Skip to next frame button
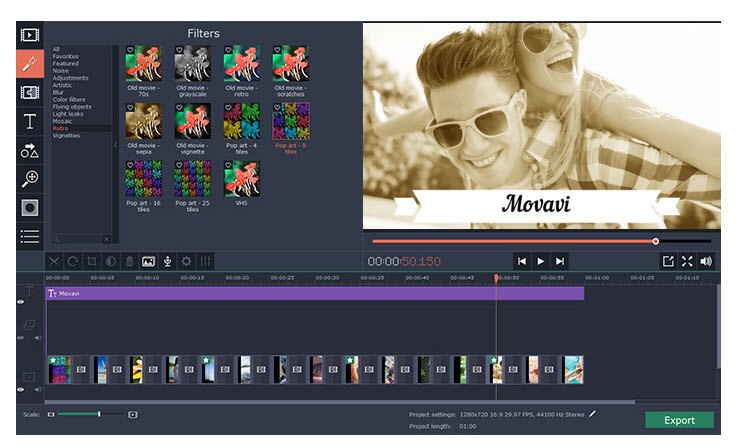Image resolution: width=741 pixels, height=447 pixels. [560, 261]
